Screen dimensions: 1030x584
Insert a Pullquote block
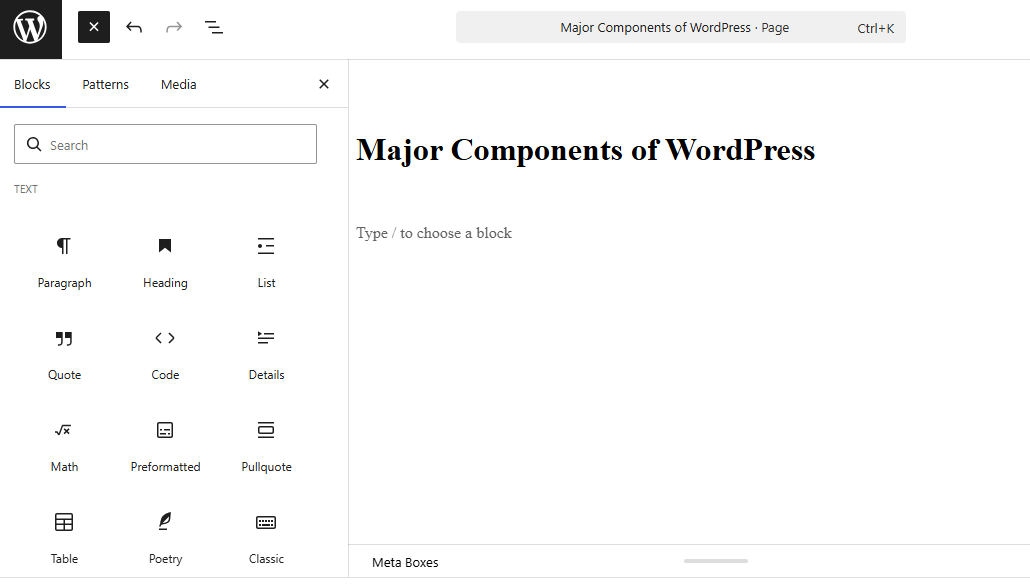(x=266, y=447)
